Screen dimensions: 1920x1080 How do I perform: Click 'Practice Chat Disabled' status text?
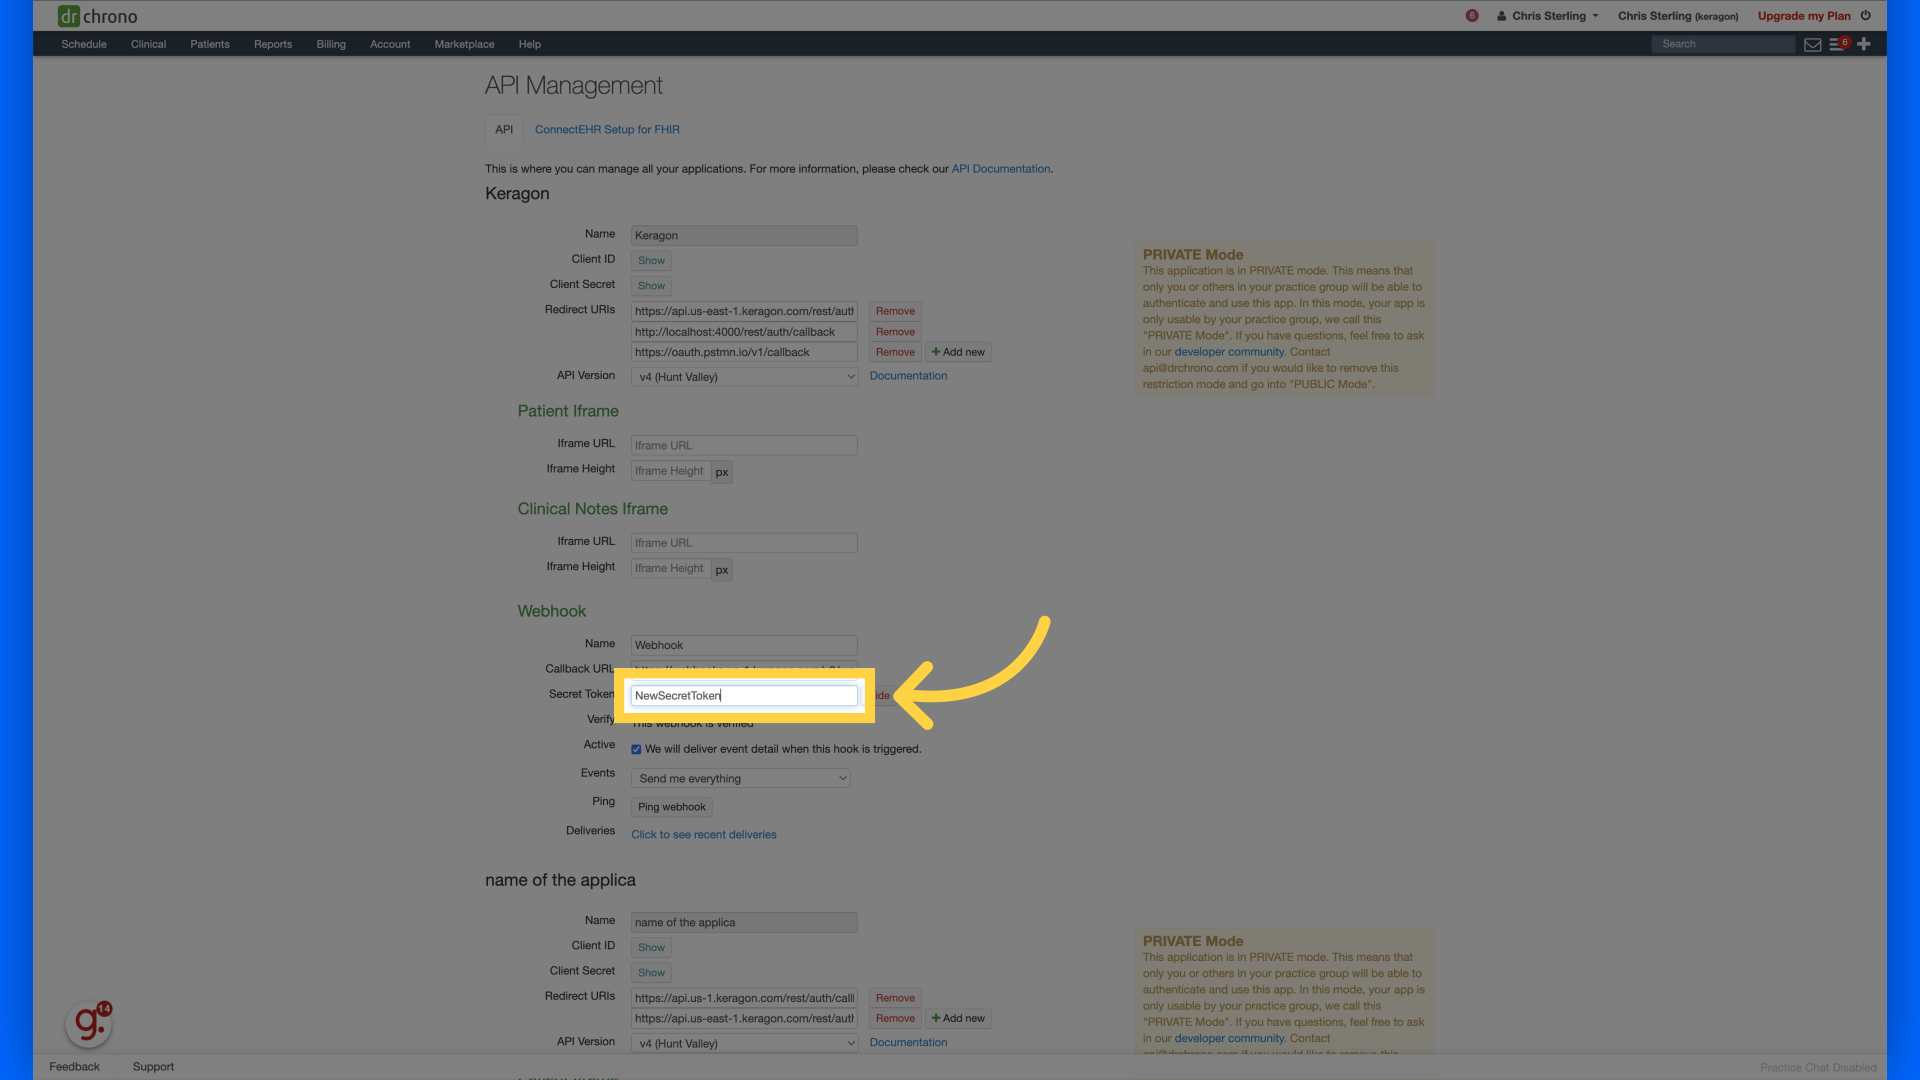click(1818, 1068)
